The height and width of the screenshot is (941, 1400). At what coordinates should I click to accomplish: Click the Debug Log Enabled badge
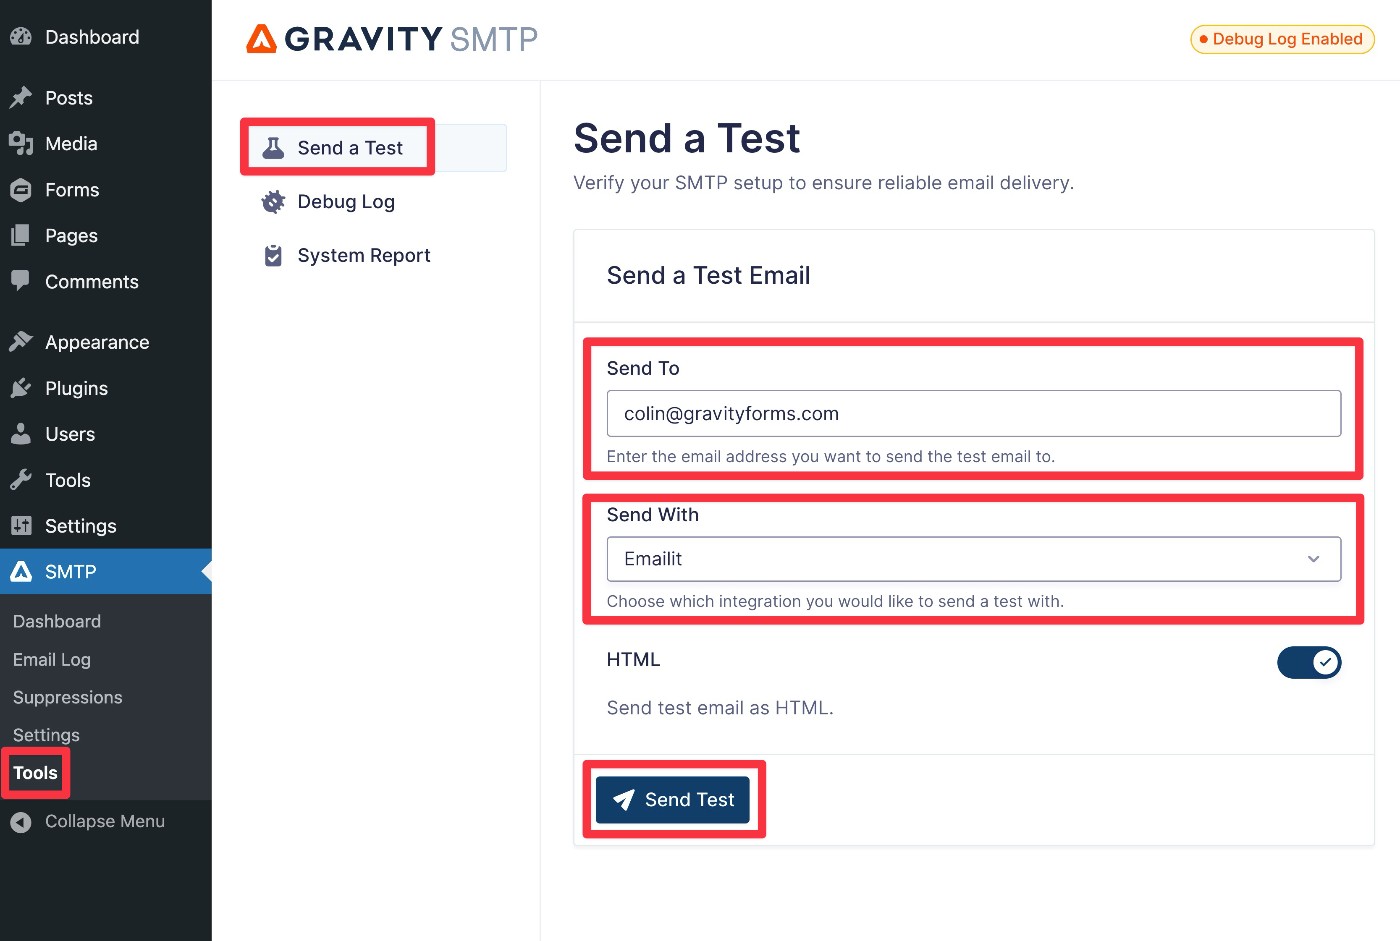pos(1281,39)
